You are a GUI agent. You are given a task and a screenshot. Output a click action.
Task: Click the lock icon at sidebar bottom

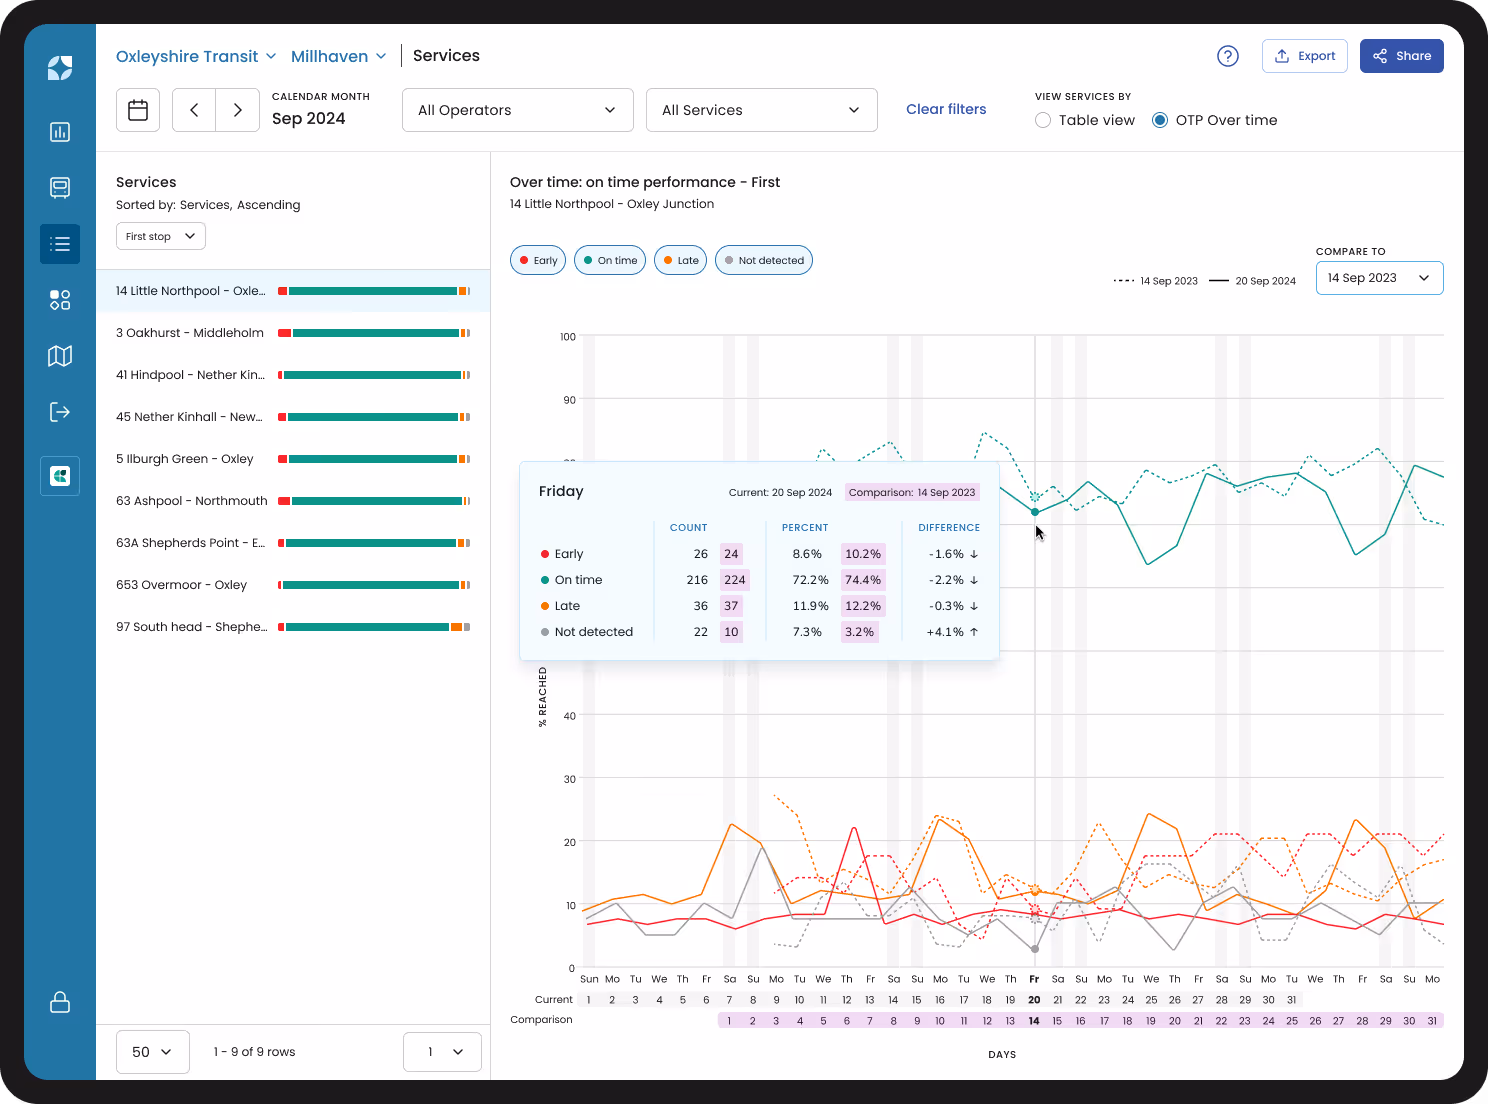click(60, 1003)
